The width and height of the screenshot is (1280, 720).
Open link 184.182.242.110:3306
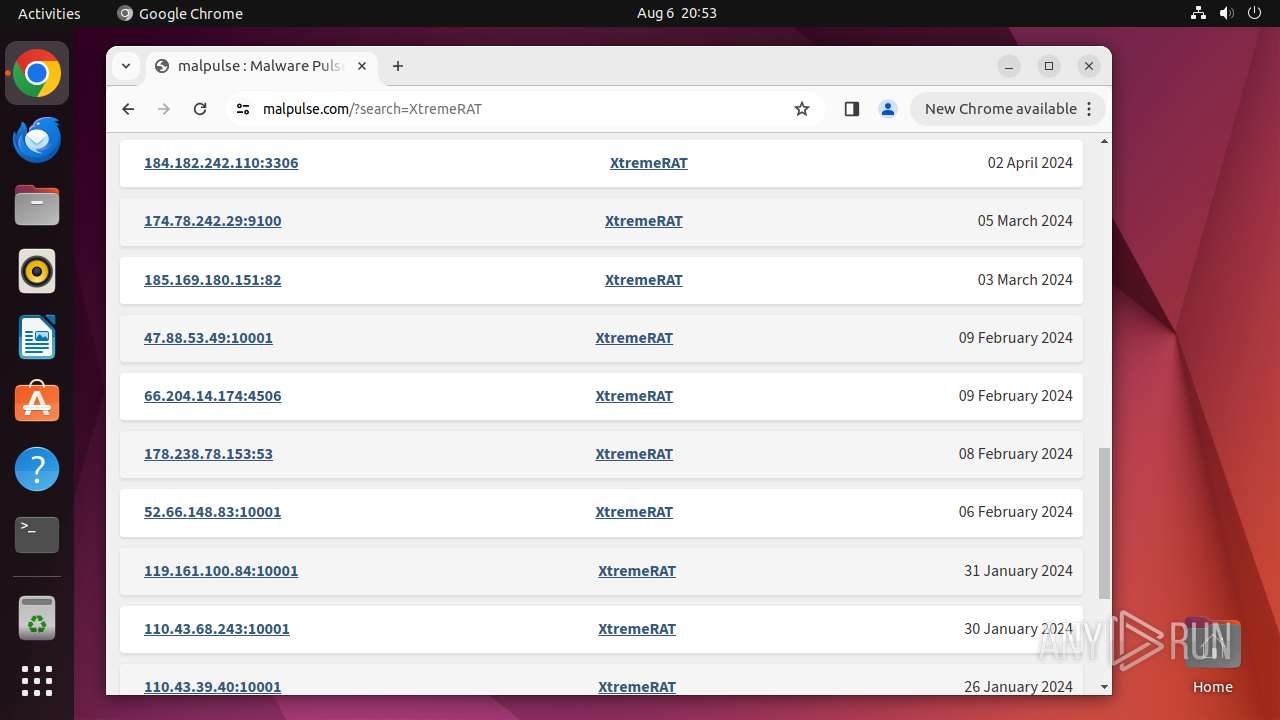(221, 163)
